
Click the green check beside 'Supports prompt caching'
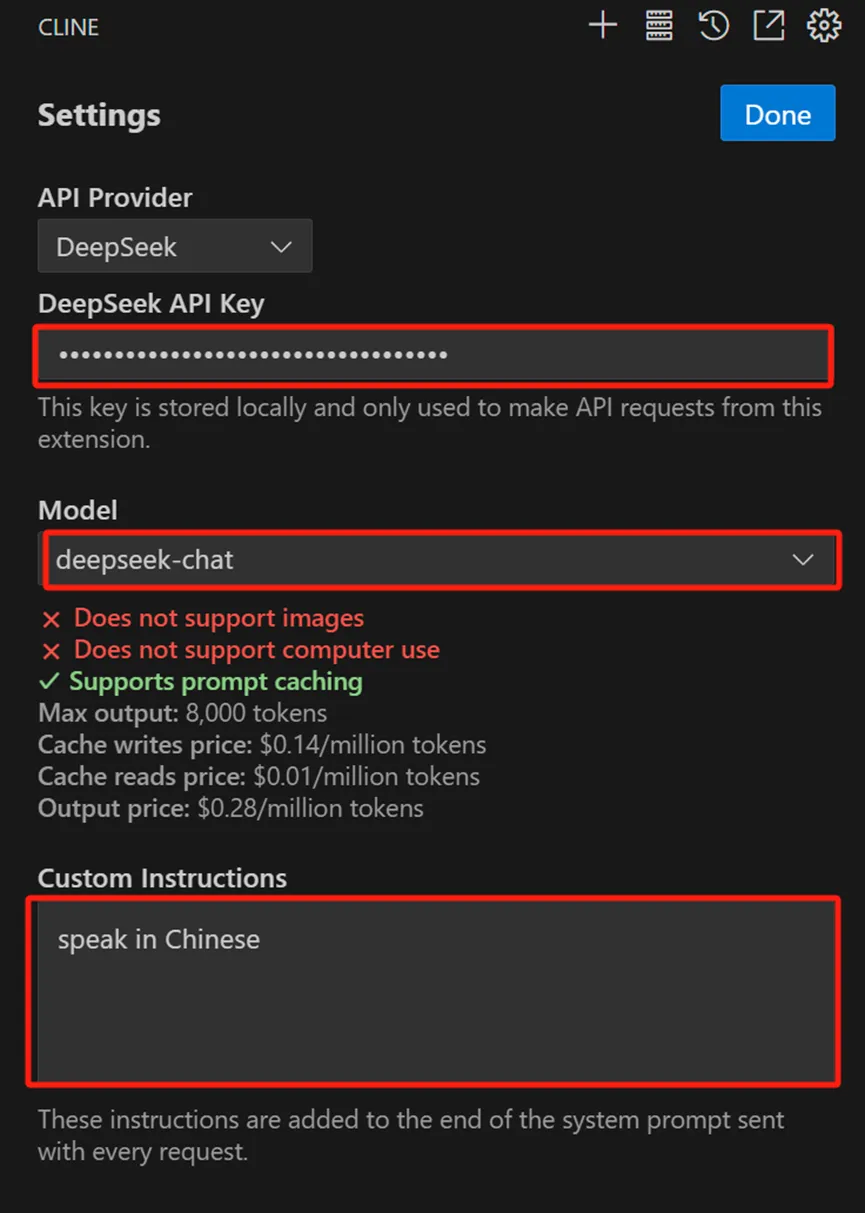coord(49,682)
